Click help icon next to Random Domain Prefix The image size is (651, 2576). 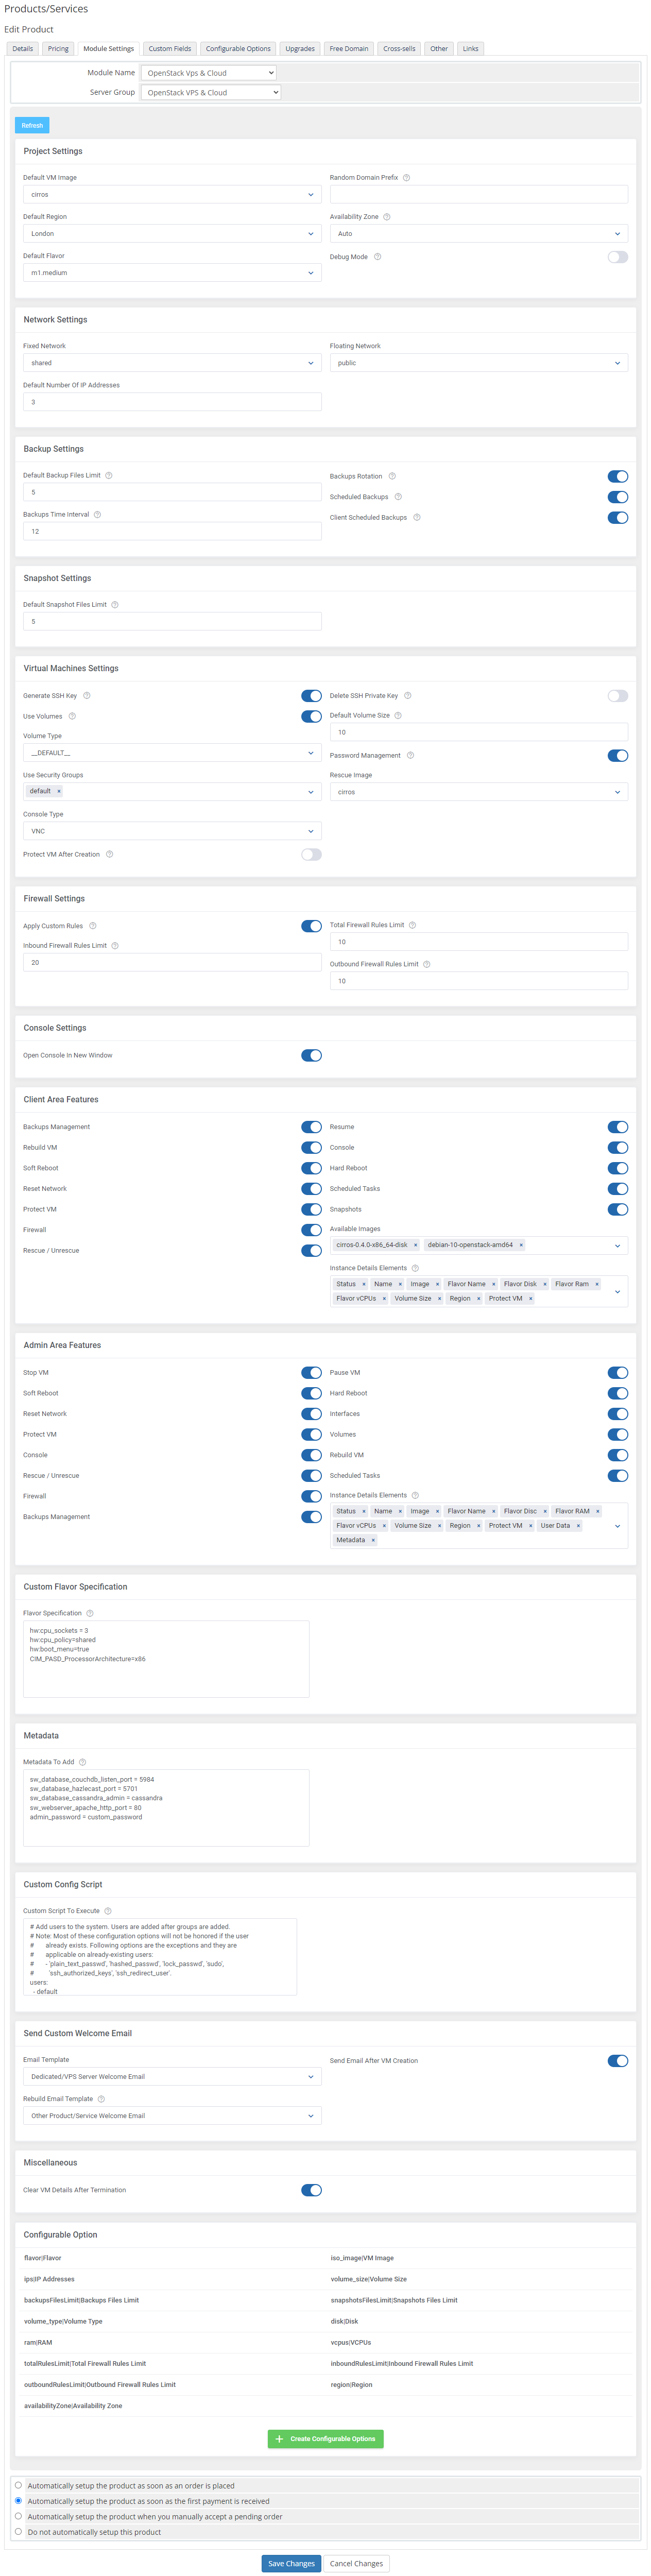[x=406, y=178]
